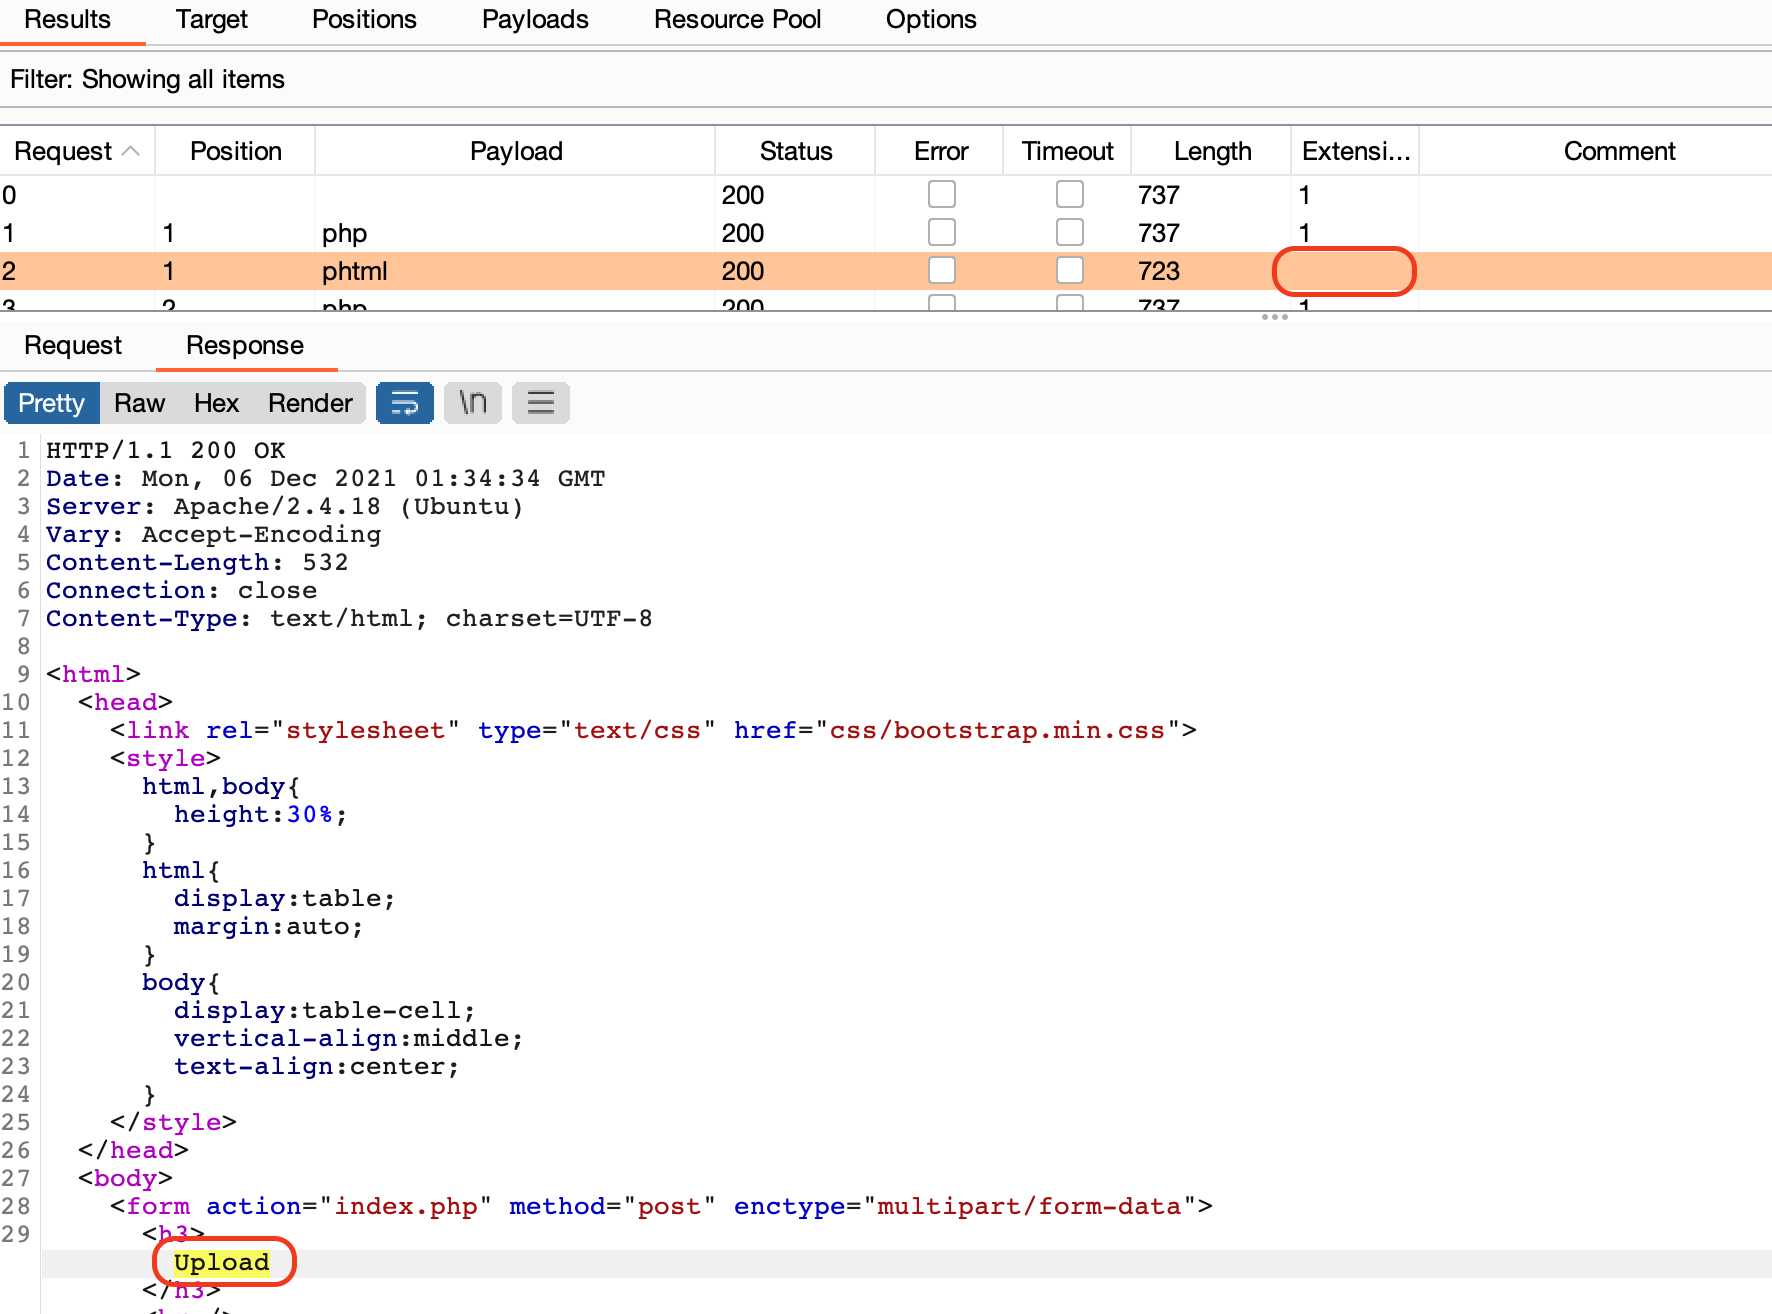
Task: Click the form action="index.php" line
Action: tap(661, 1207)
